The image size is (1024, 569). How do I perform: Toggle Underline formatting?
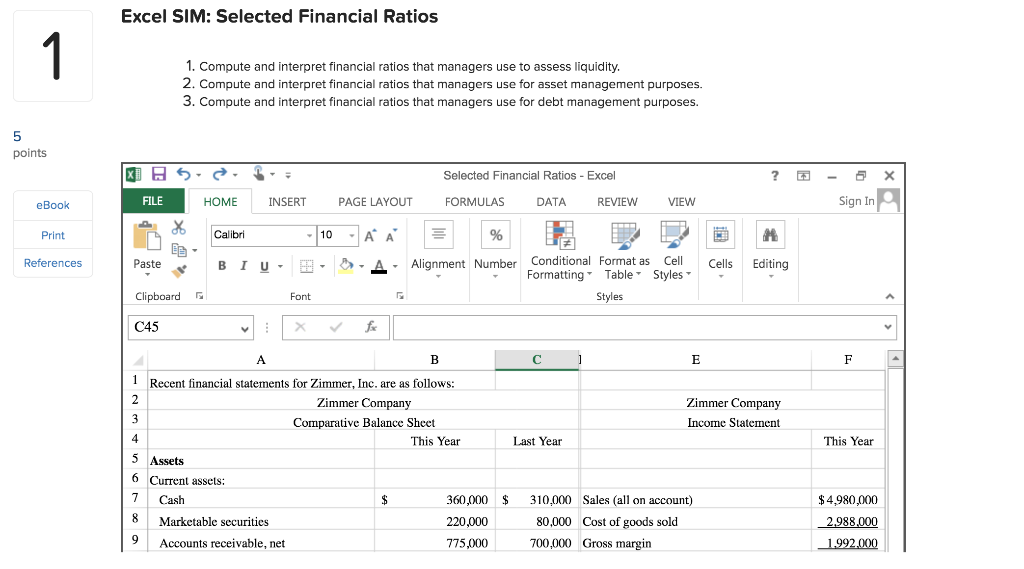tap(264, 266)
